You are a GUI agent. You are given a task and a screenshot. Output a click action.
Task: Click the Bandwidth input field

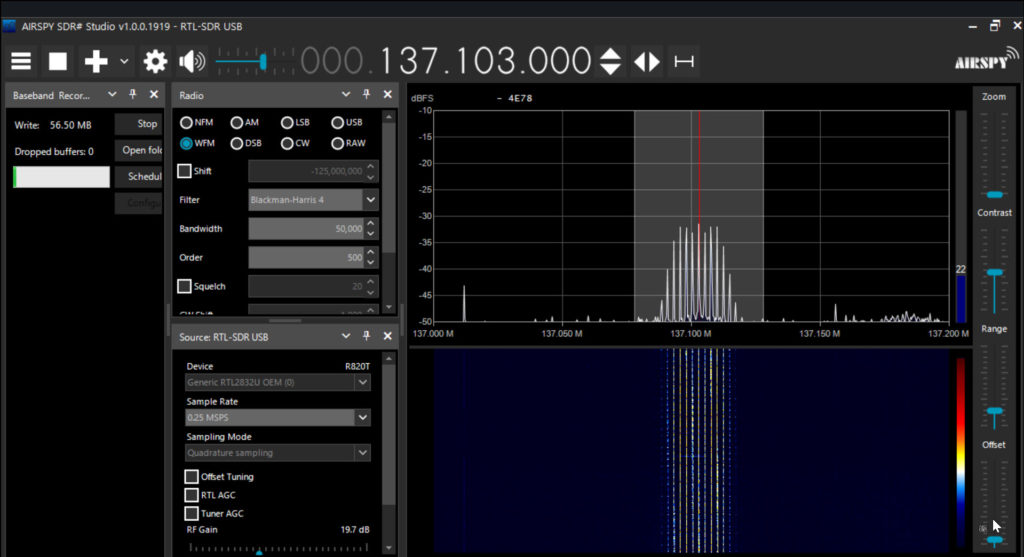[305, 229]
